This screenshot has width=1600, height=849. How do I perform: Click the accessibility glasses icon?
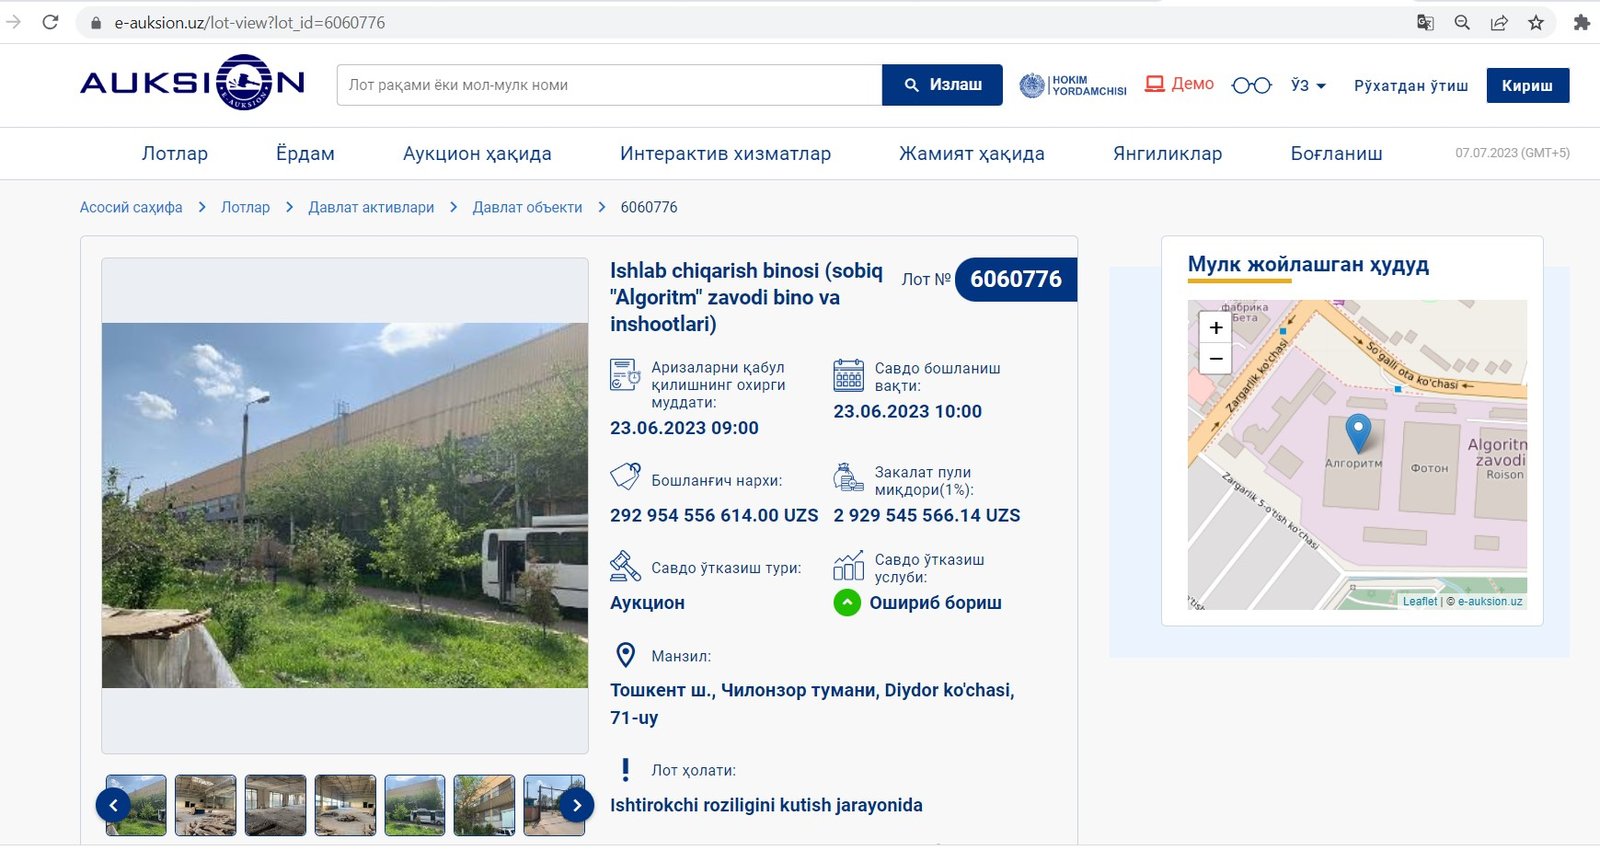[x=1251, y=86]
